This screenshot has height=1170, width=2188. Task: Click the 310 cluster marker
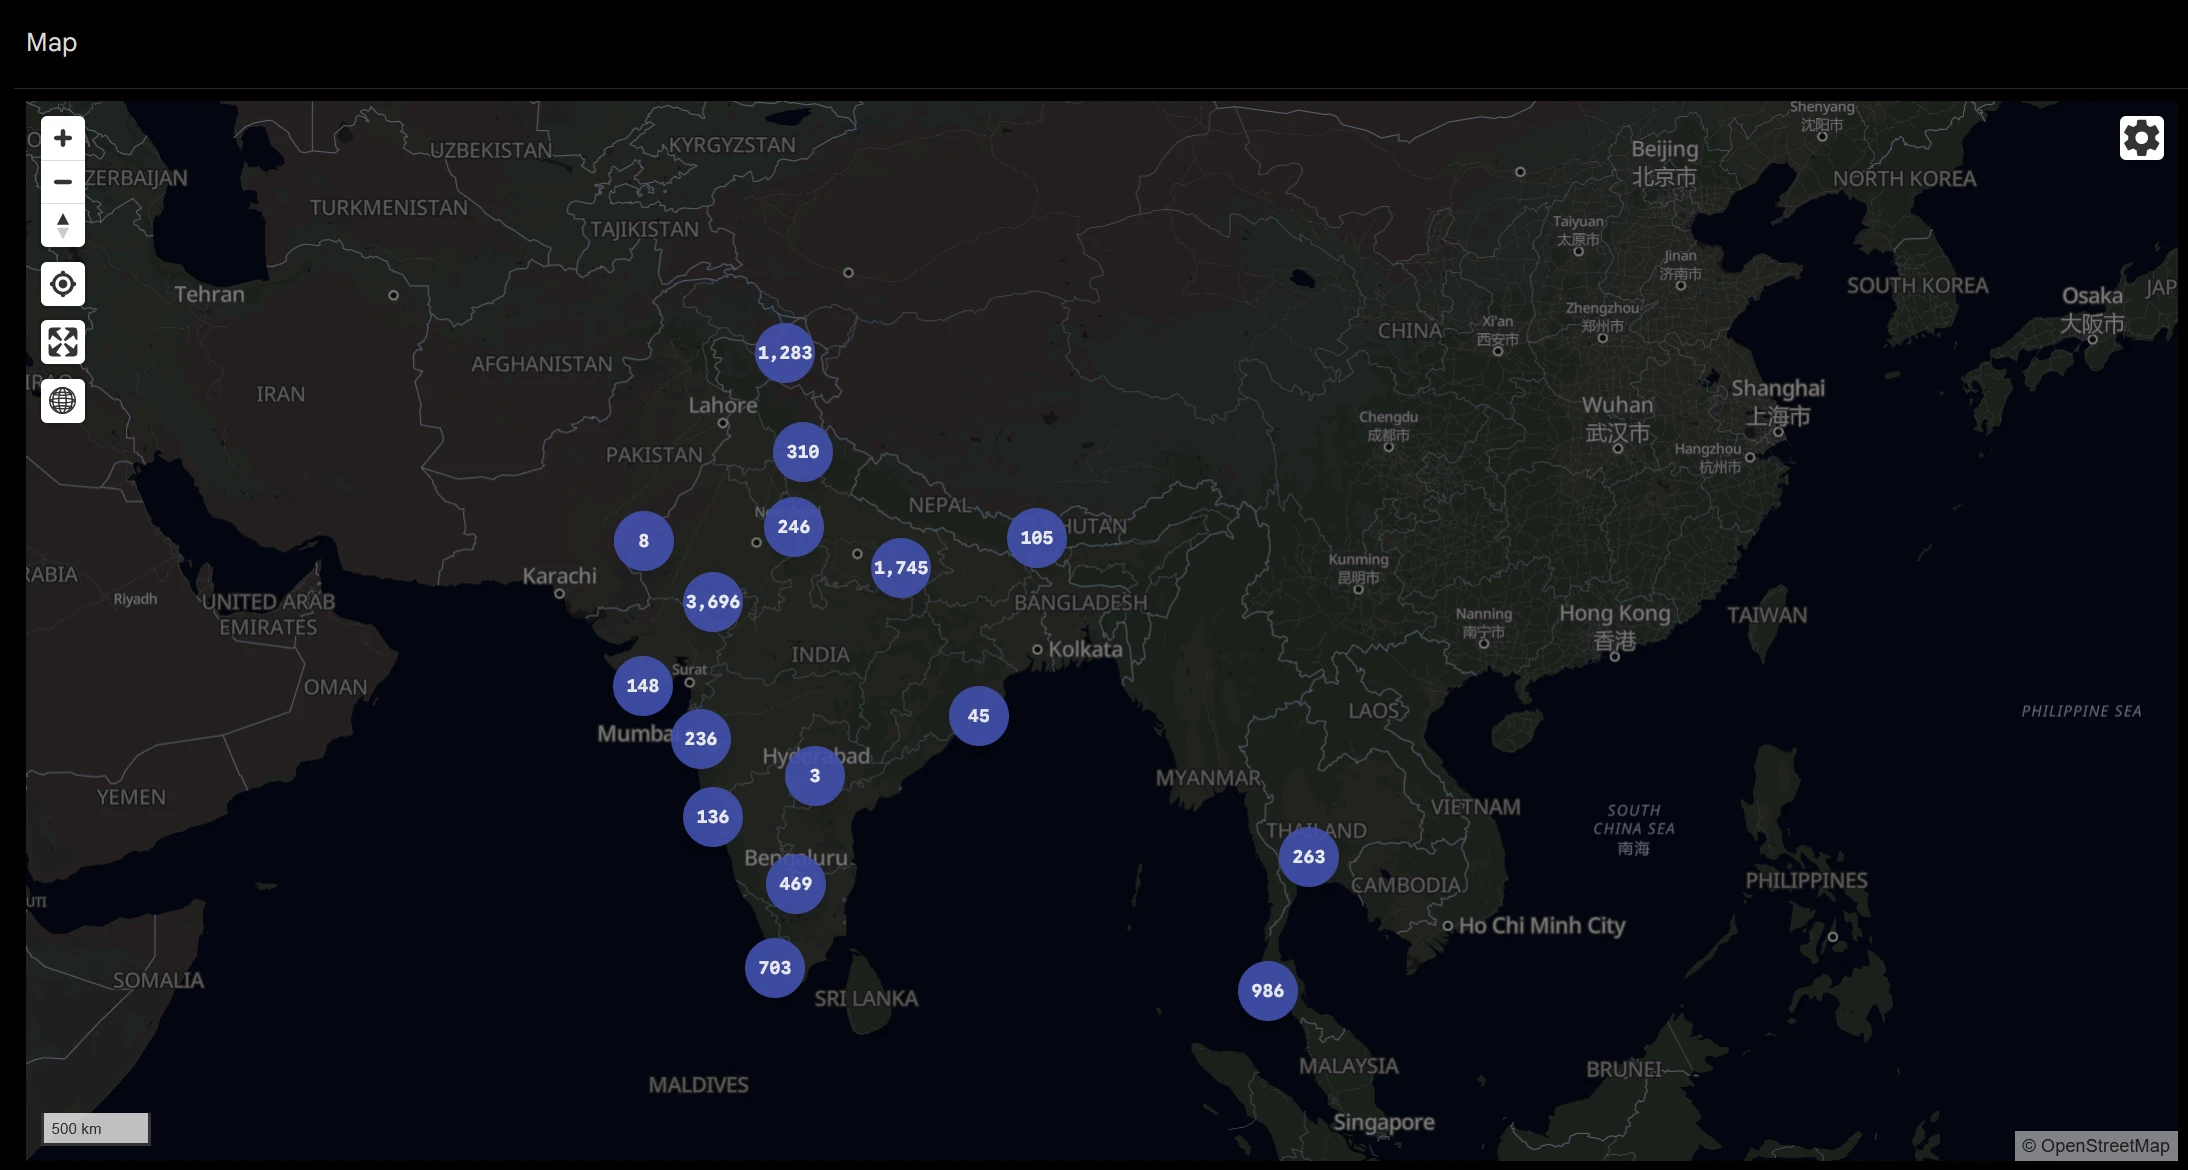[803, 452]
